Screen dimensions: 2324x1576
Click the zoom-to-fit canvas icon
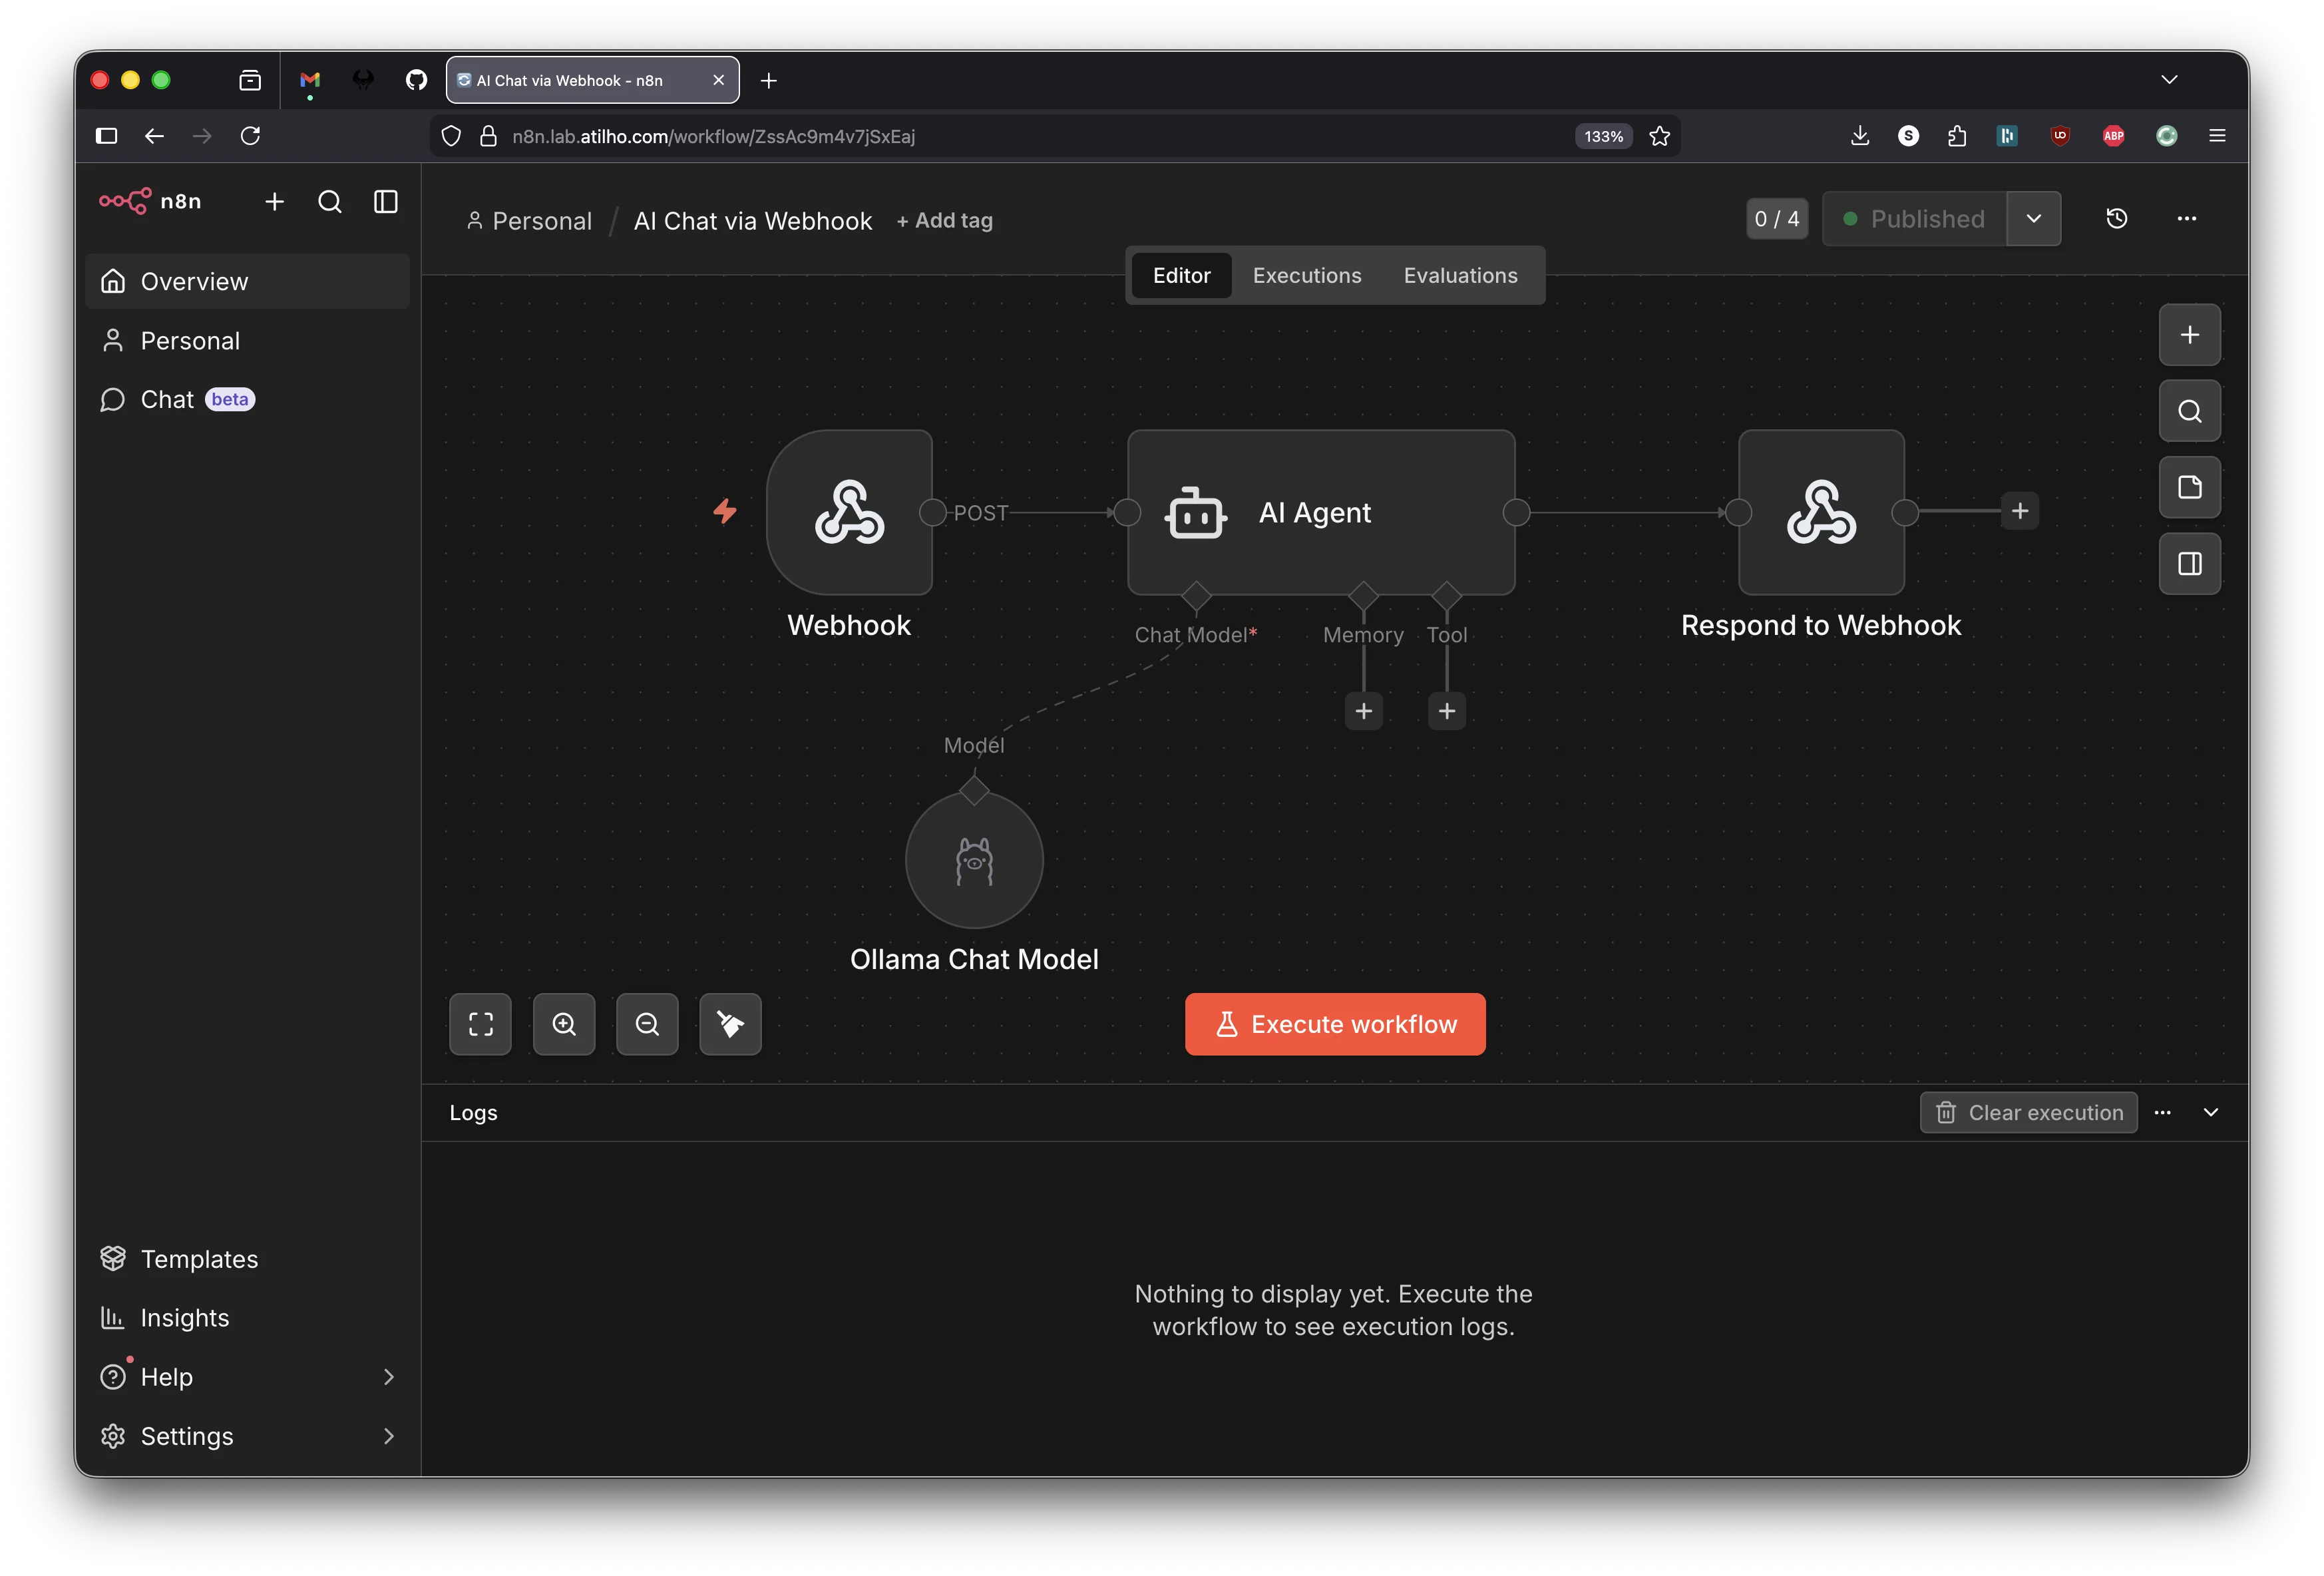tap(480, 1023)
